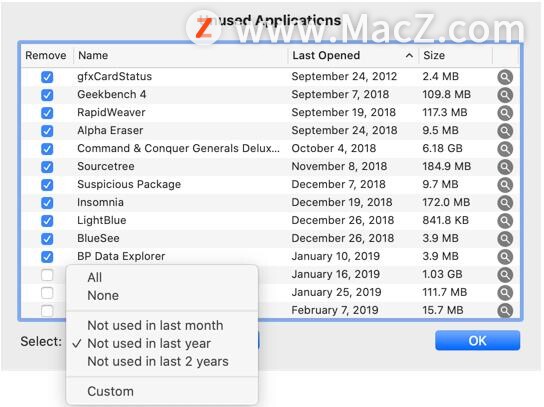Show RapidWeaver in Finder via magnifier
This screenshot has width=544, height=407.
tap(505, 113)
